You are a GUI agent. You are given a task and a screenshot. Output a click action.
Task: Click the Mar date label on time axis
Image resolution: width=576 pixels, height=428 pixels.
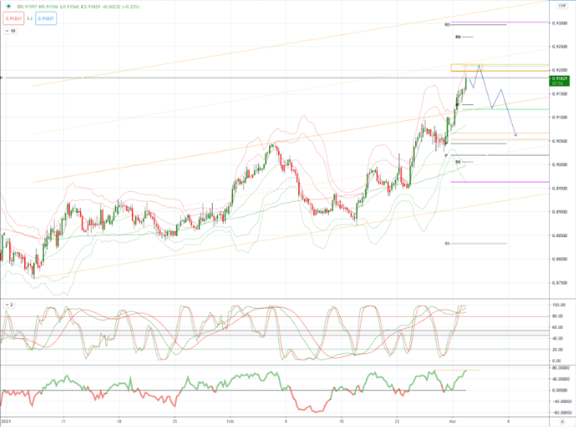coord(452,421)
